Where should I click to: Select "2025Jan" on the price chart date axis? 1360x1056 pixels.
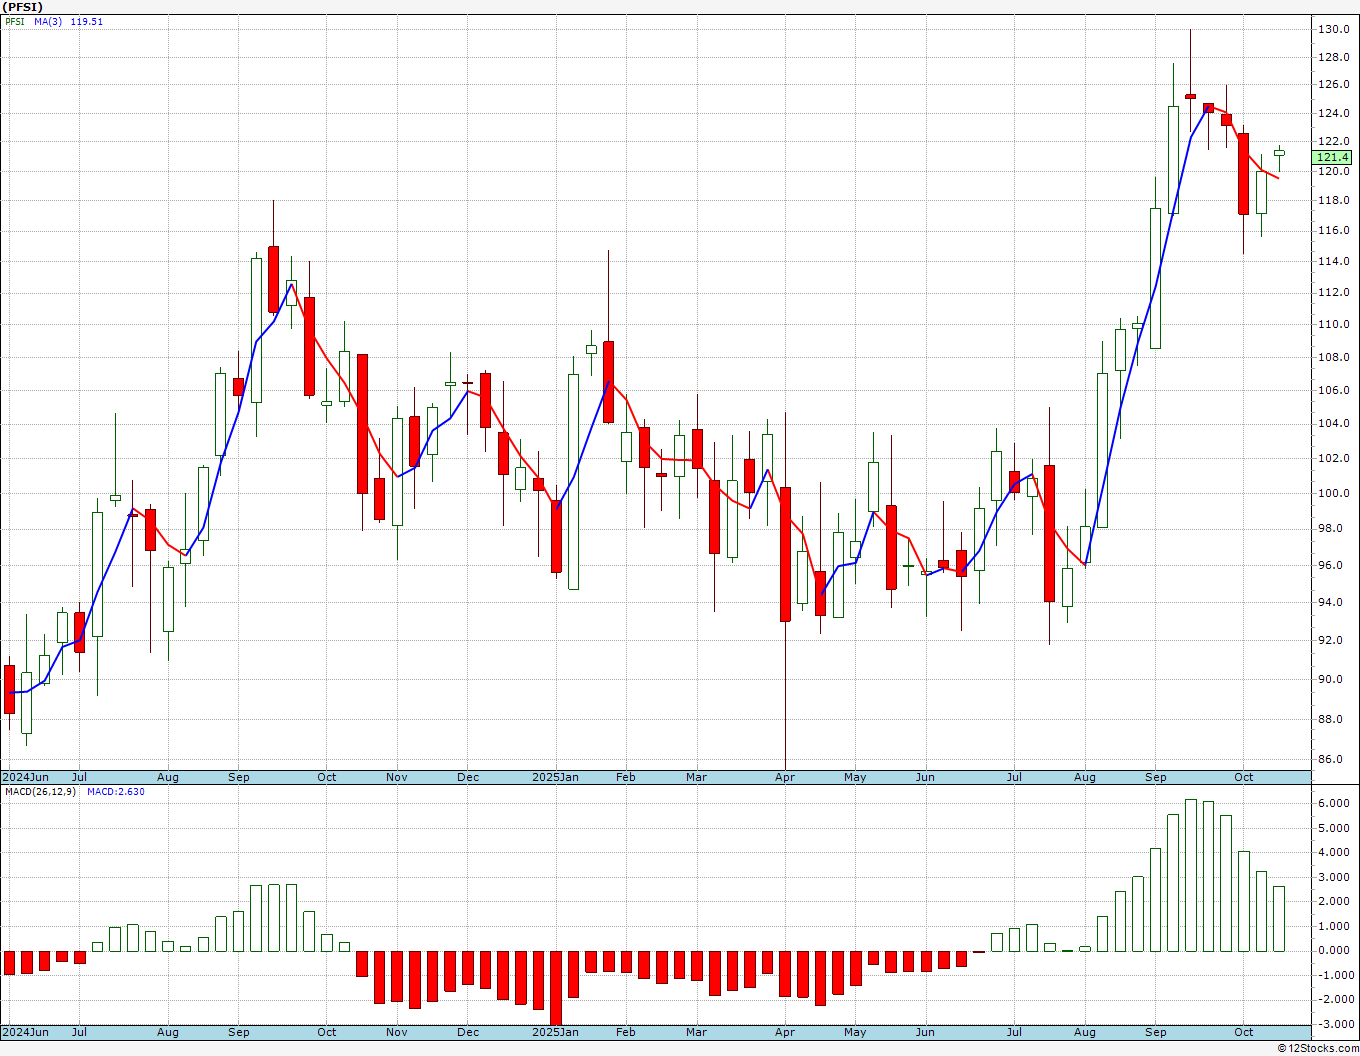555,777
